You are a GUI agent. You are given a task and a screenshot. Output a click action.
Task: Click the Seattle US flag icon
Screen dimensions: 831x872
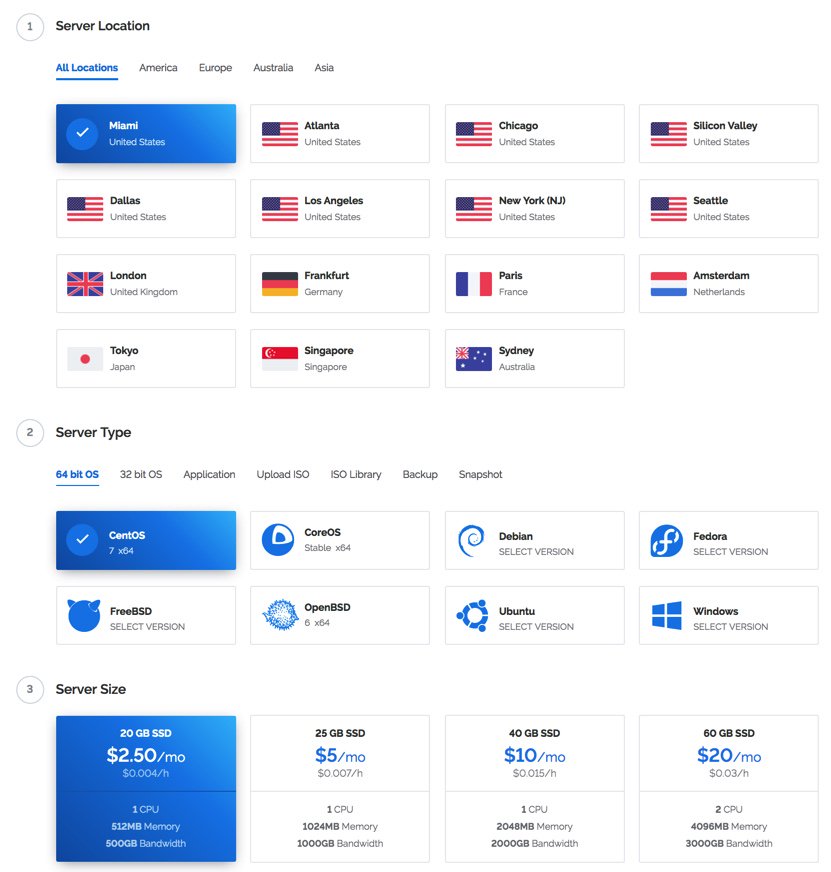tap(669, 209)
